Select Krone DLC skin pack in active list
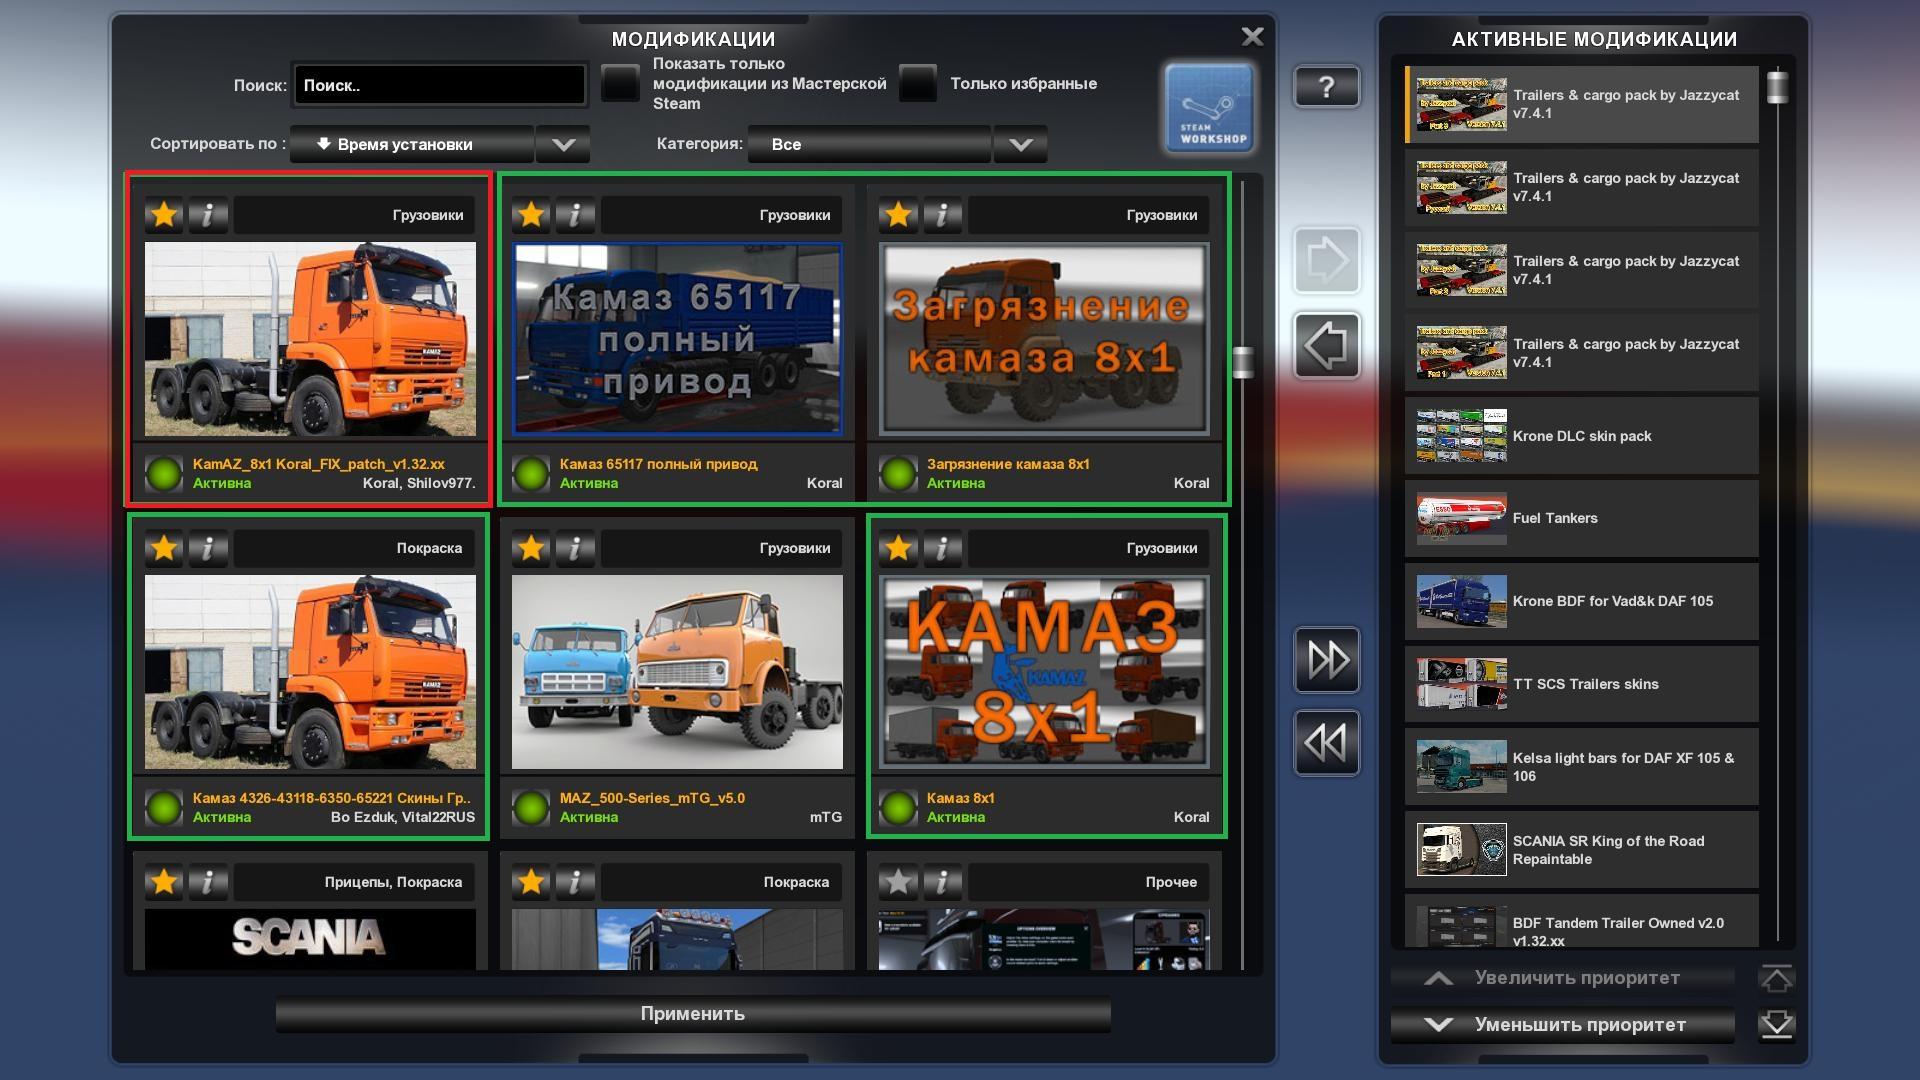Image resolution: width=1920 pixels, height=1080 pixels. coord(1581,436)
